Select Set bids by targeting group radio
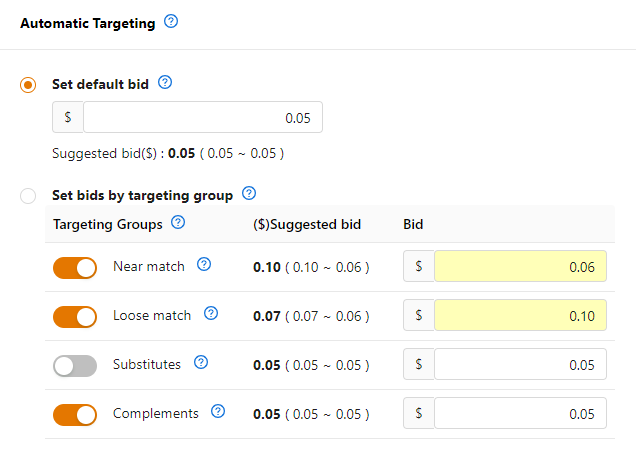 click(28, 196)
